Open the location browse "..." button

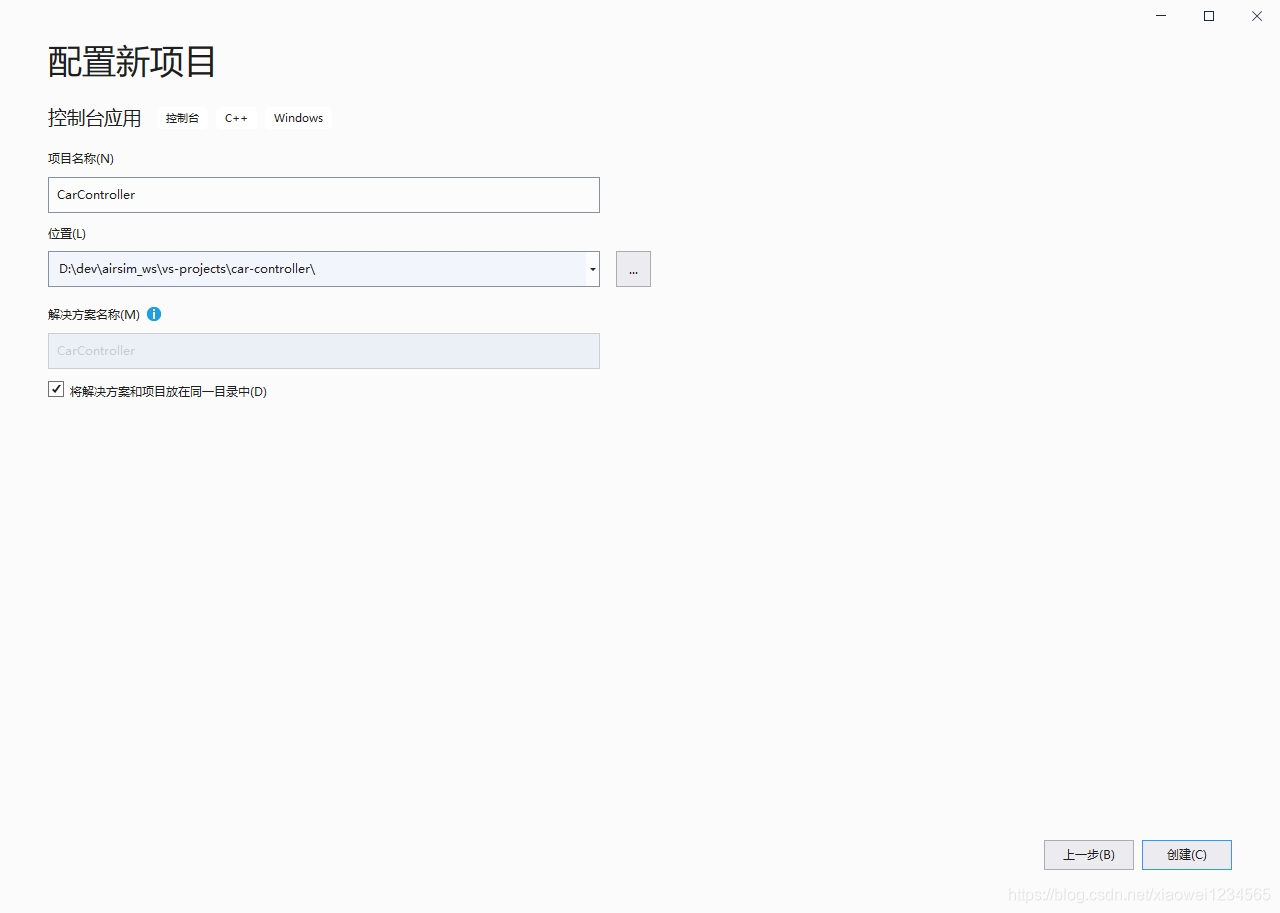click(x=633, y=269)
